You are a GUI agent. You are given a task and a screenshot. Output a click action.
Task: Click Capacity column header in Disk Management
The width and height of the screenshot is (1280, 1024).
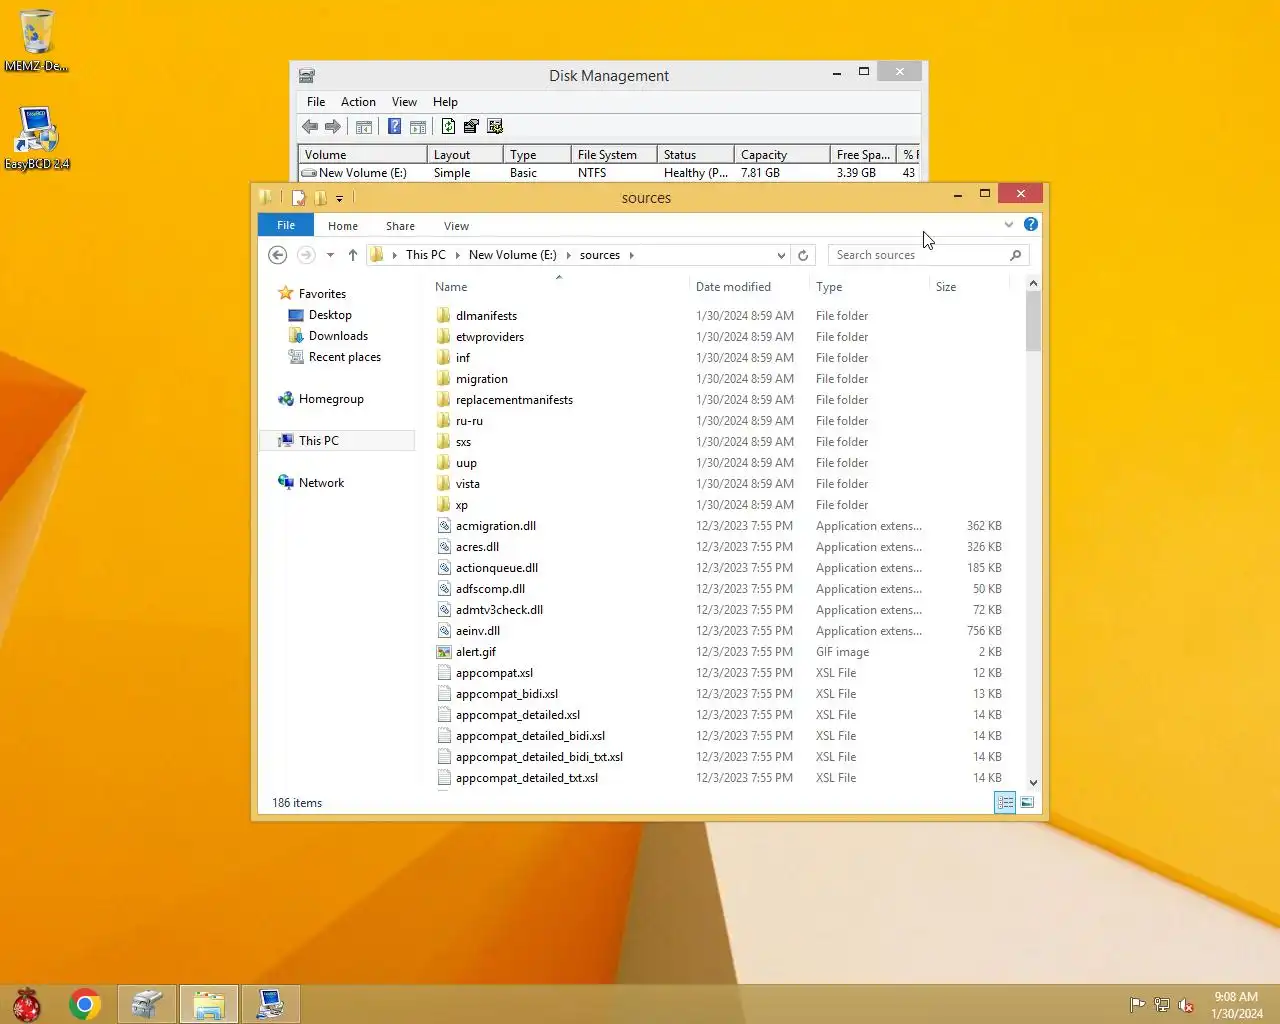[x=782, y=155]
